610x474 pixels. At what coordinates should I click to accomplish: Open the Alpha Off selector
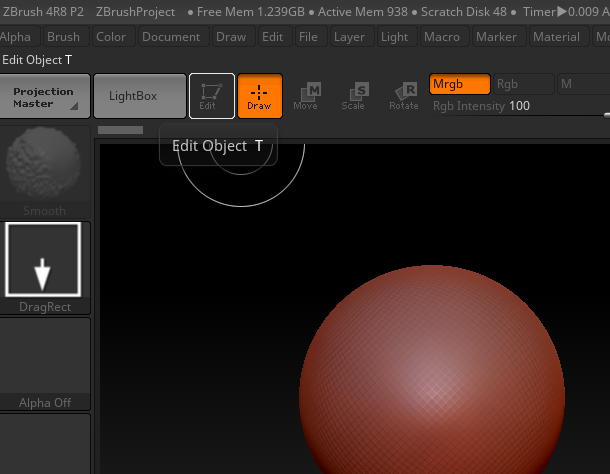pyautogui.click(x=44, y=363)
